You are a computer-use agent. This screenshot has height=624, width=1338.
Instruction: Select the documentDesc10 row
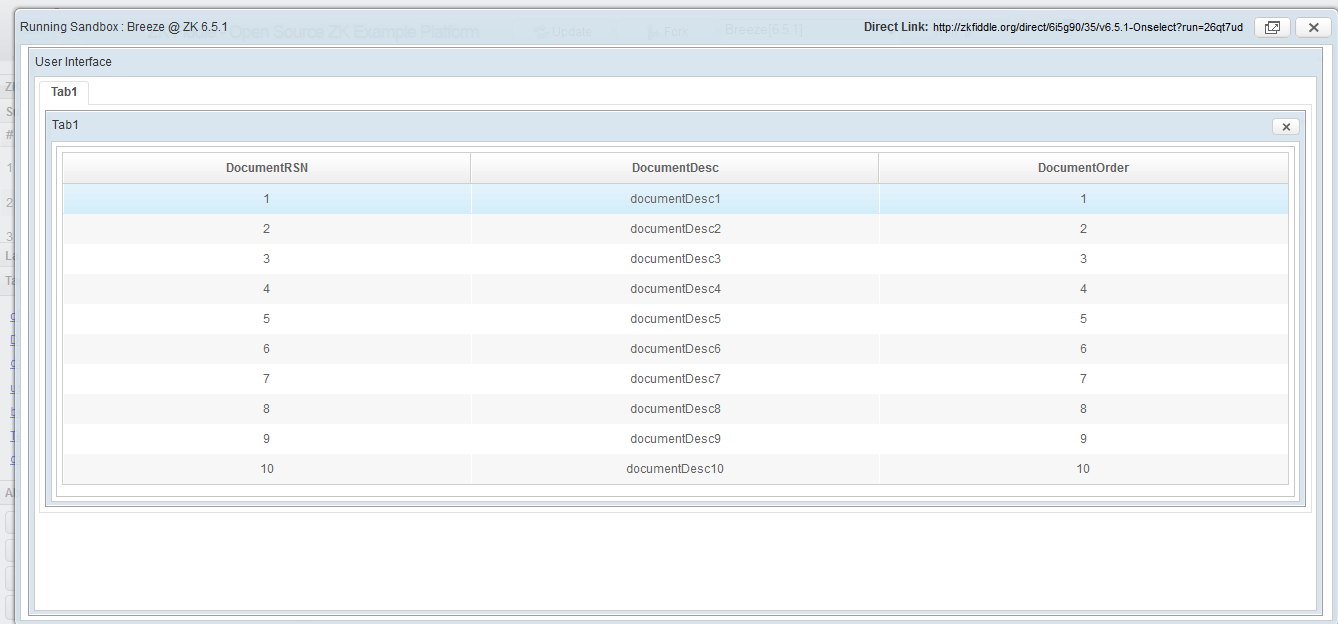tap(674, 468)
